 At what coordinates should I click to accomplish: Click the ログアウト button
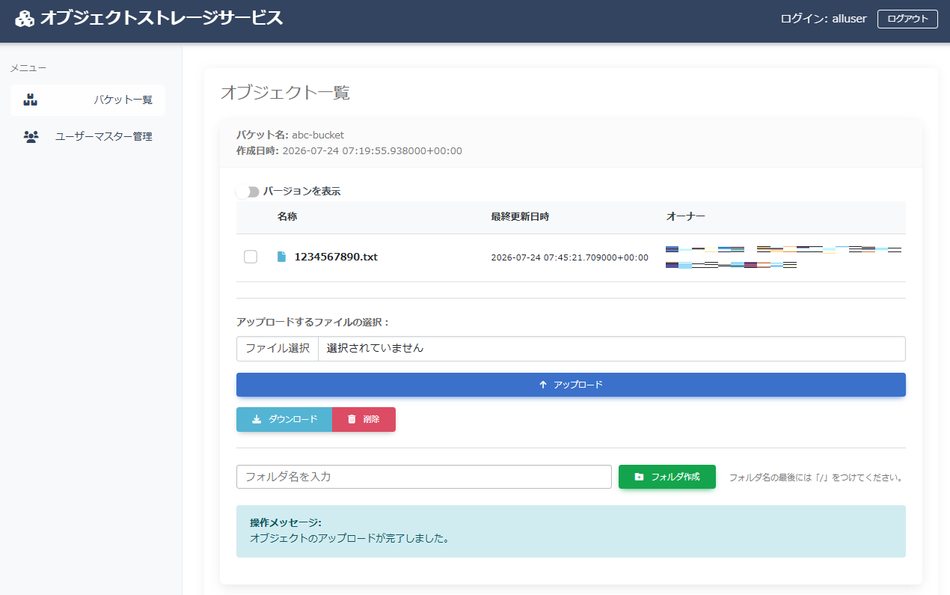click(907, 19)
